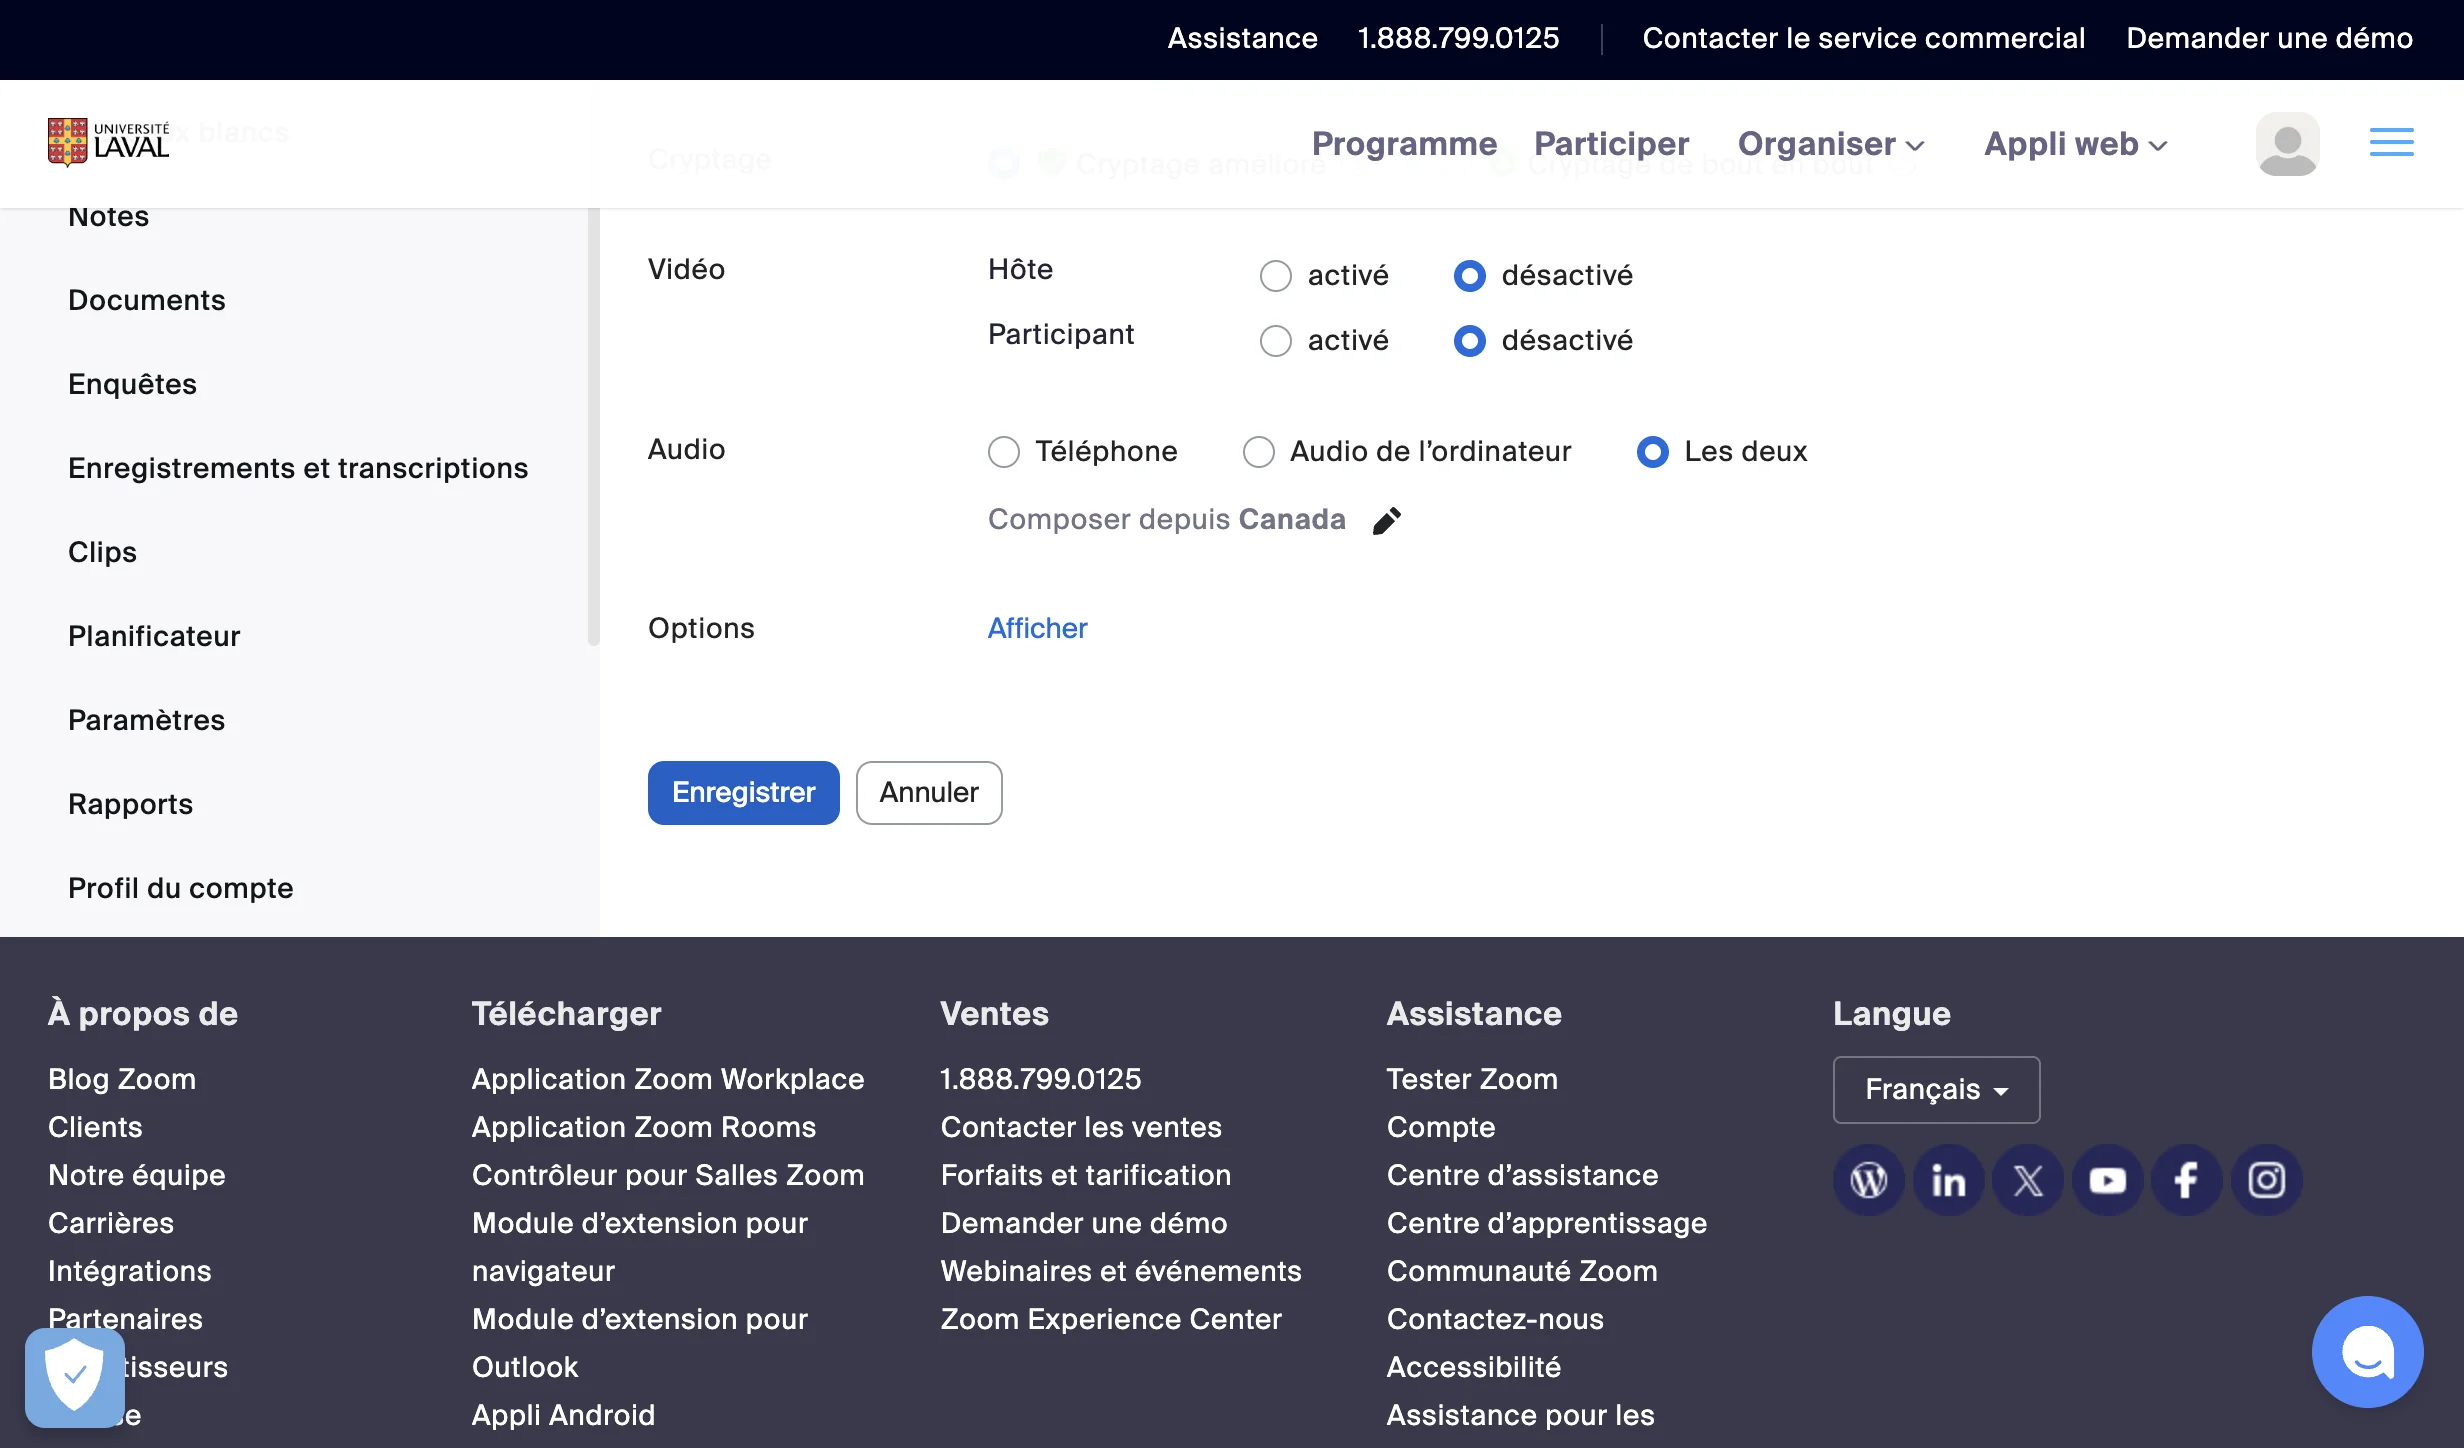The width and height of the screenshot is (2464, 1448).
Task: Open the Français language selector
Action: 1935,1089
